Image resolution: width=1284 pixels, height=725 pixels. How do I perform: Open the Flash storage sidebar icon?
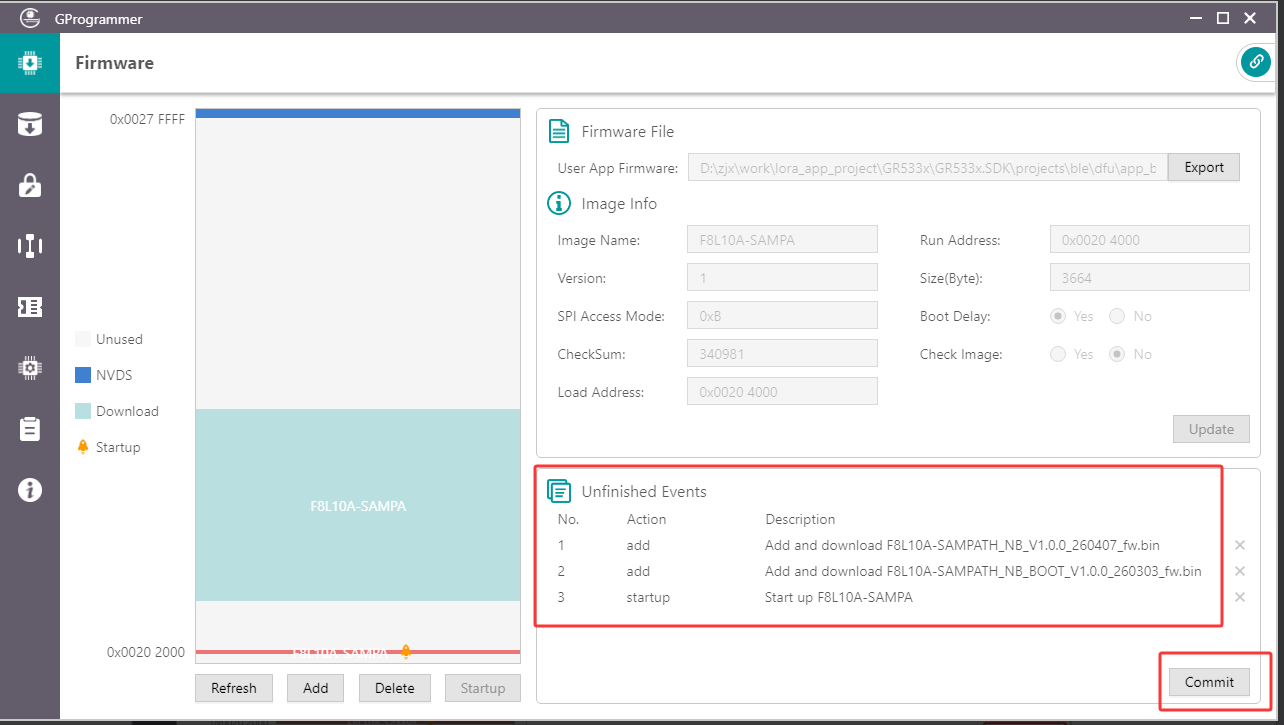click(x=30, y=124)
